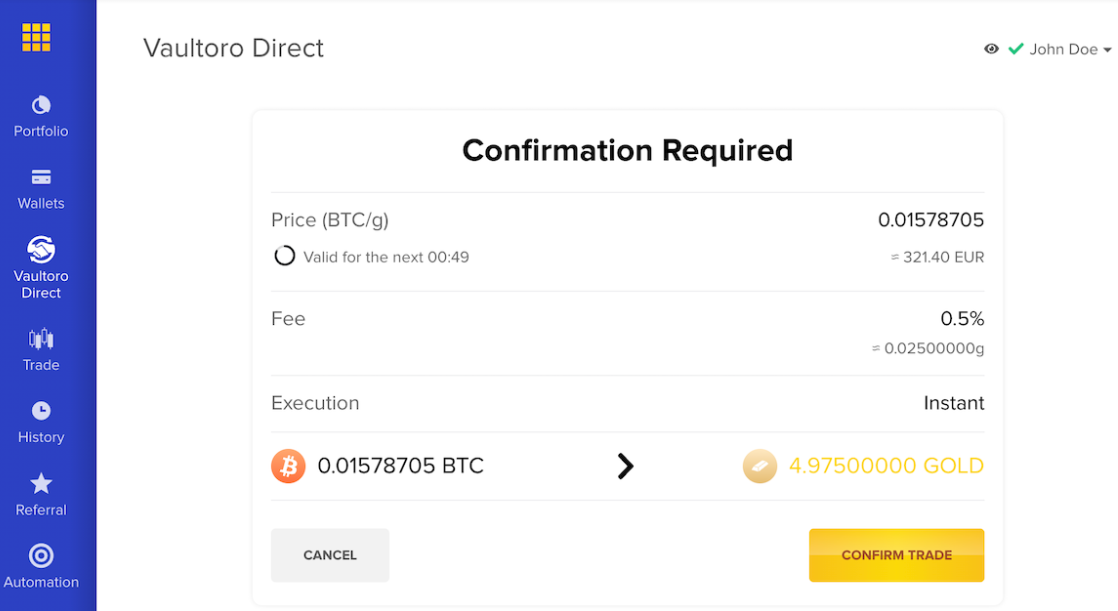Click the black arrow between currencies
Image resolution: width=1118 pixels, height=611 pixels.
pyautogui.click(x=625, y=466)
